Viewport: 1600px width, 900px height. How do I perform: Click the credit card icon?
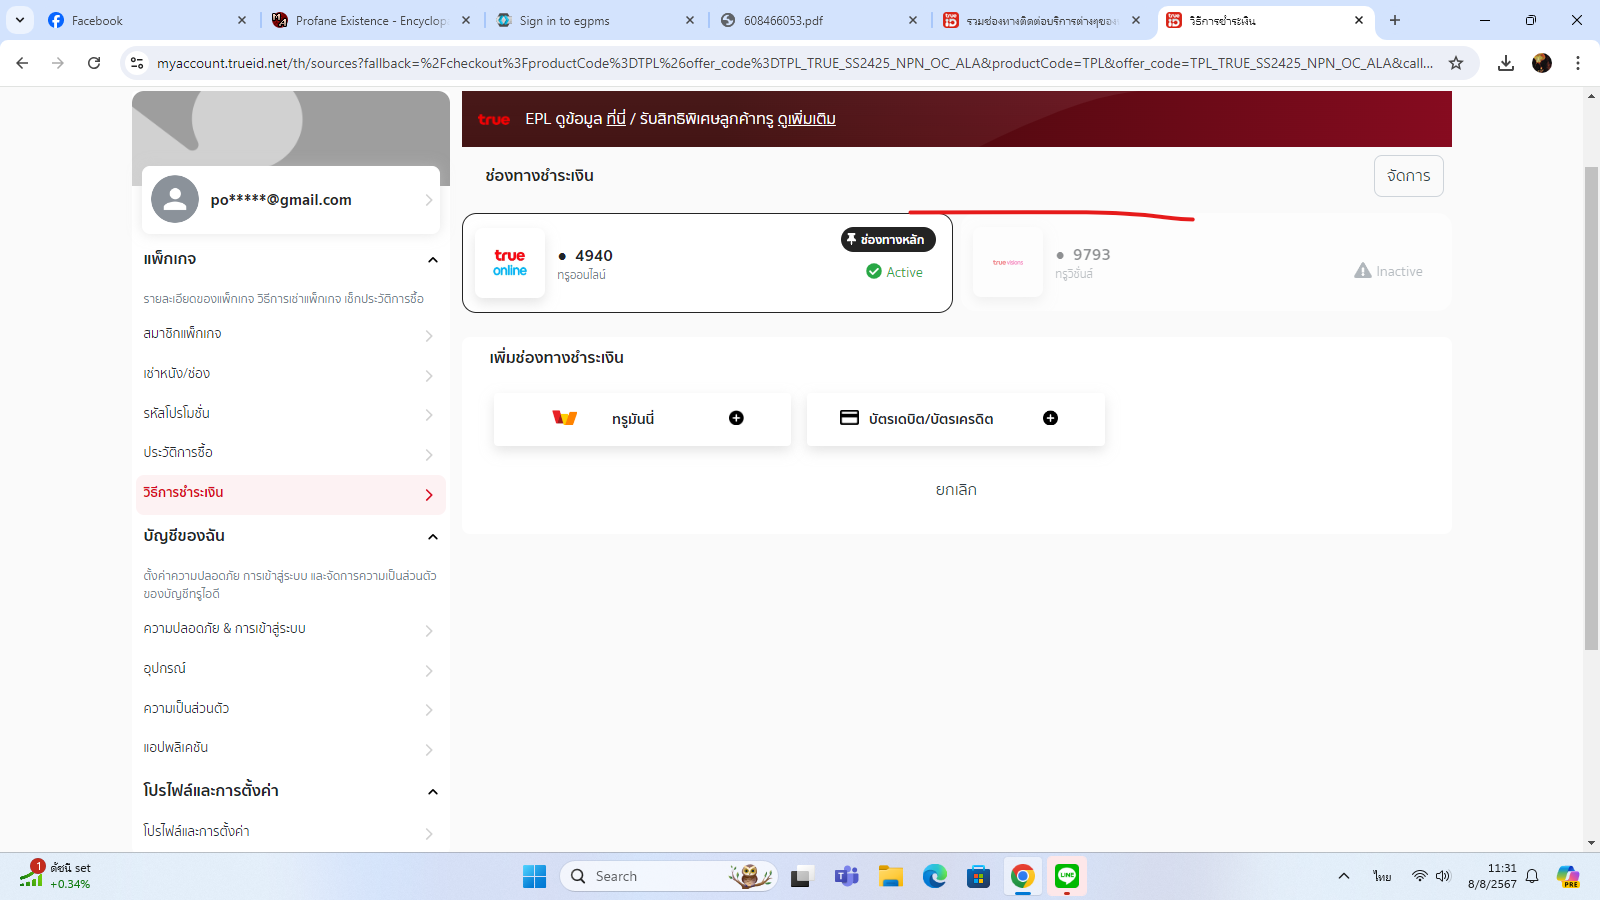click(x=849, y=418)
